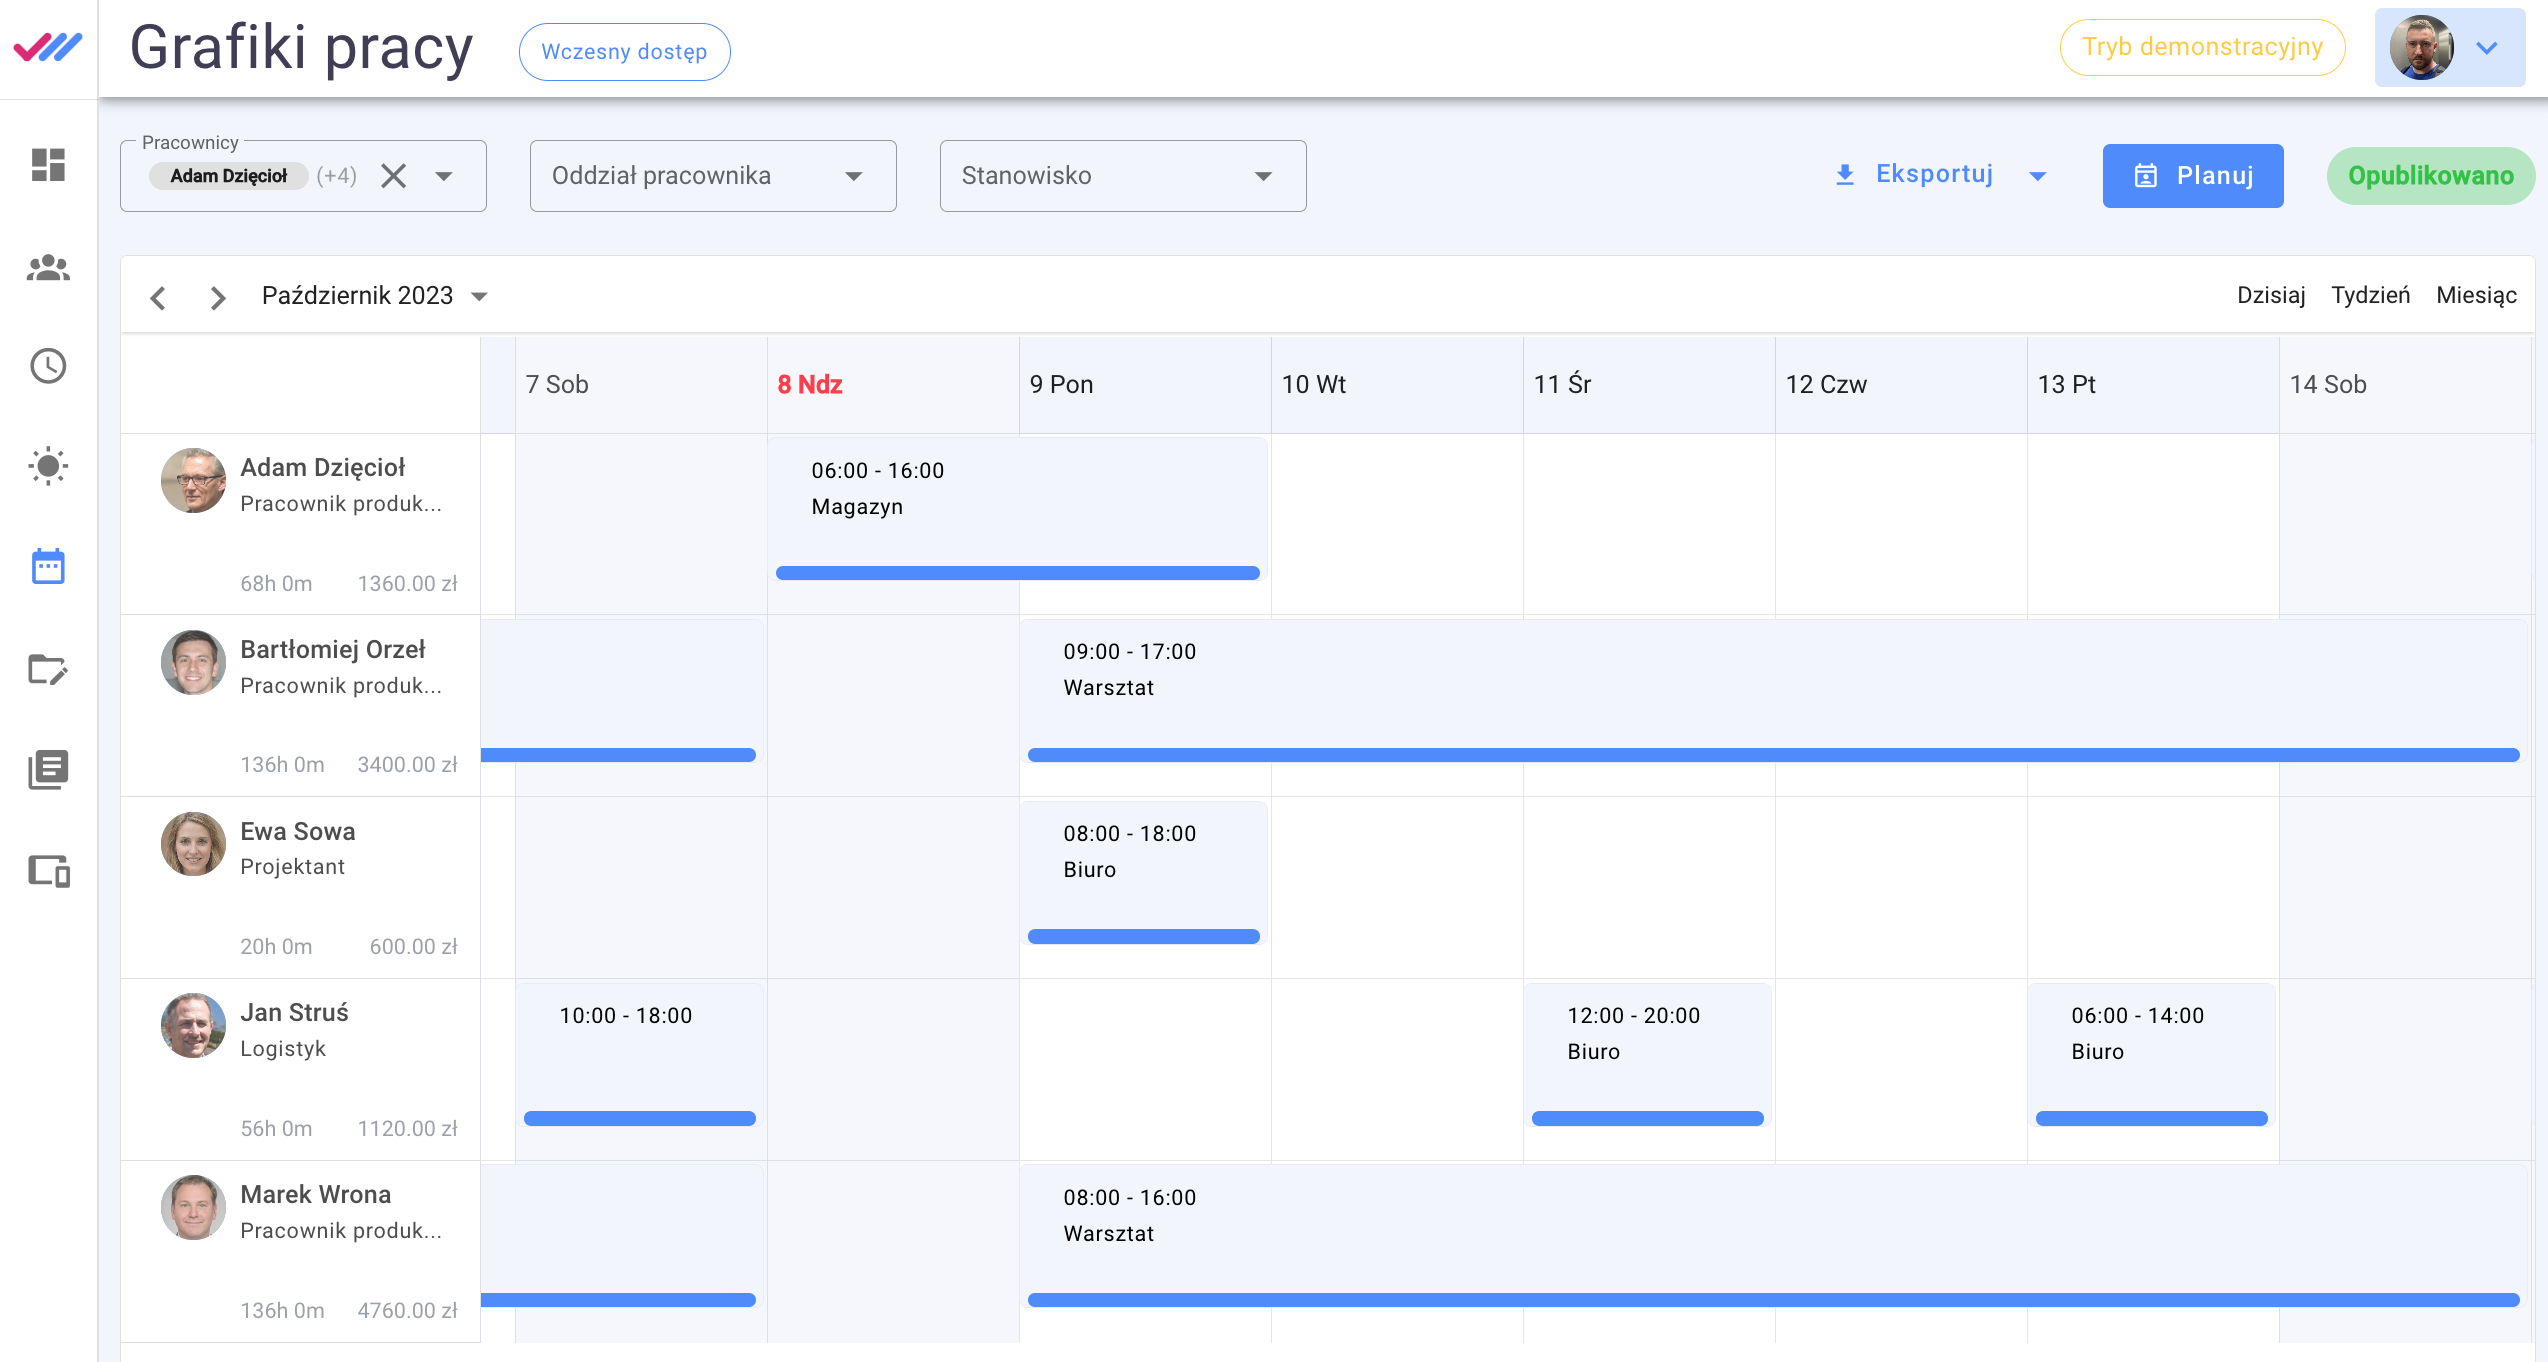The height and width of the screenshot is (1362, 2548).
Task: Open the devices sidebar icon
Action: pyautogui.click(x=48, y=871)
